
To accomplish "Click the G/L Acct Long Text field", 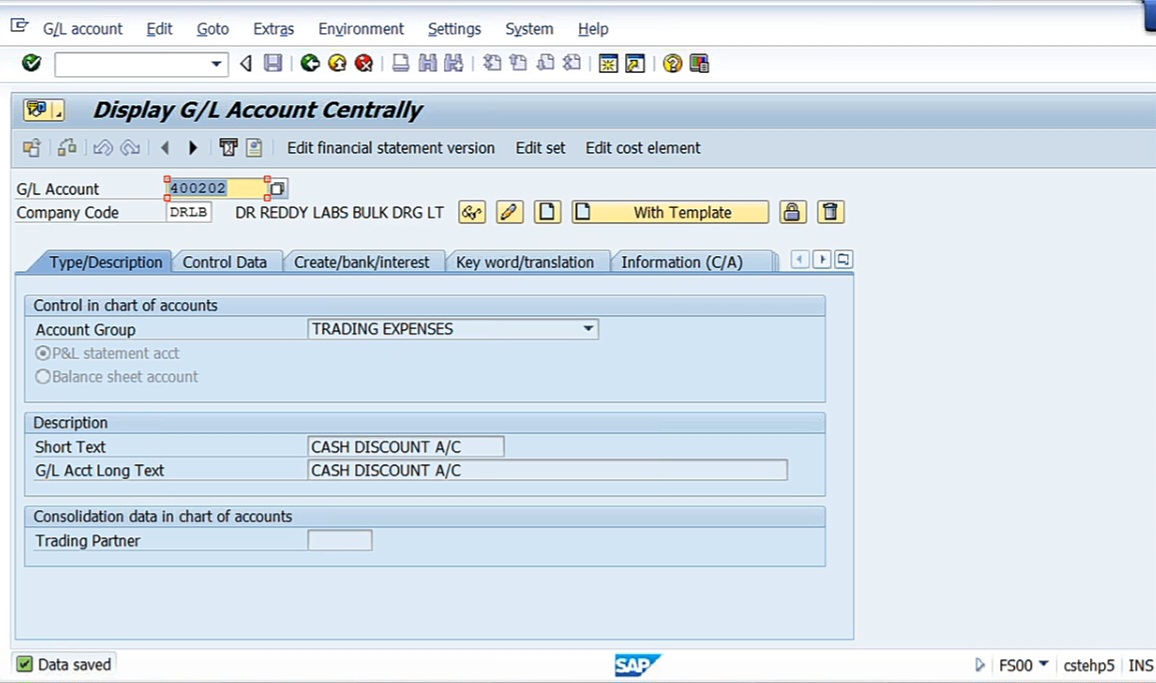I will [x=547, y=471].
